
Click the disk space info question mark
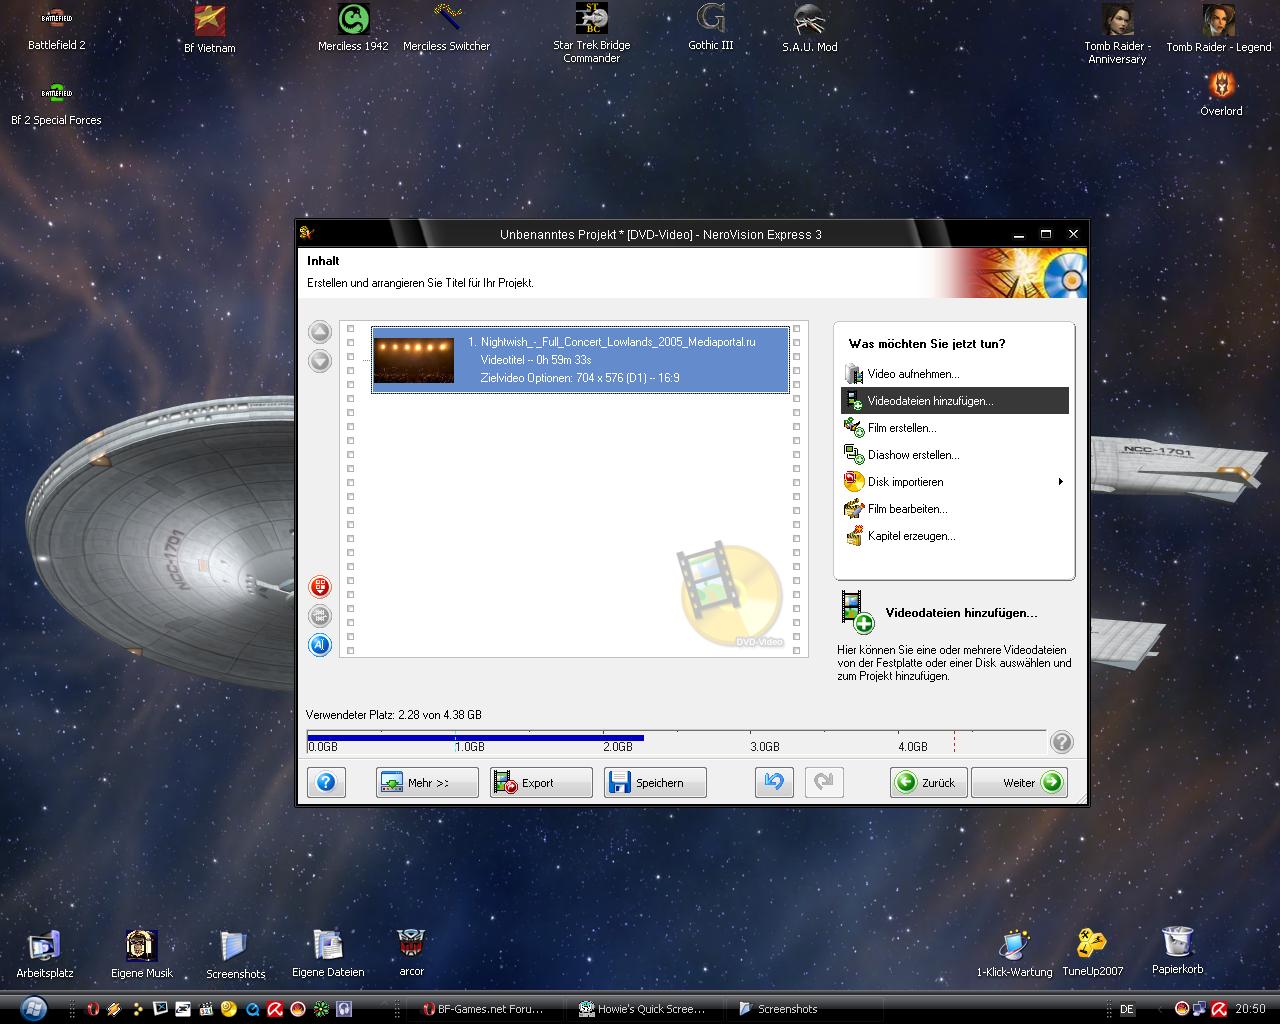point(1062,742)
